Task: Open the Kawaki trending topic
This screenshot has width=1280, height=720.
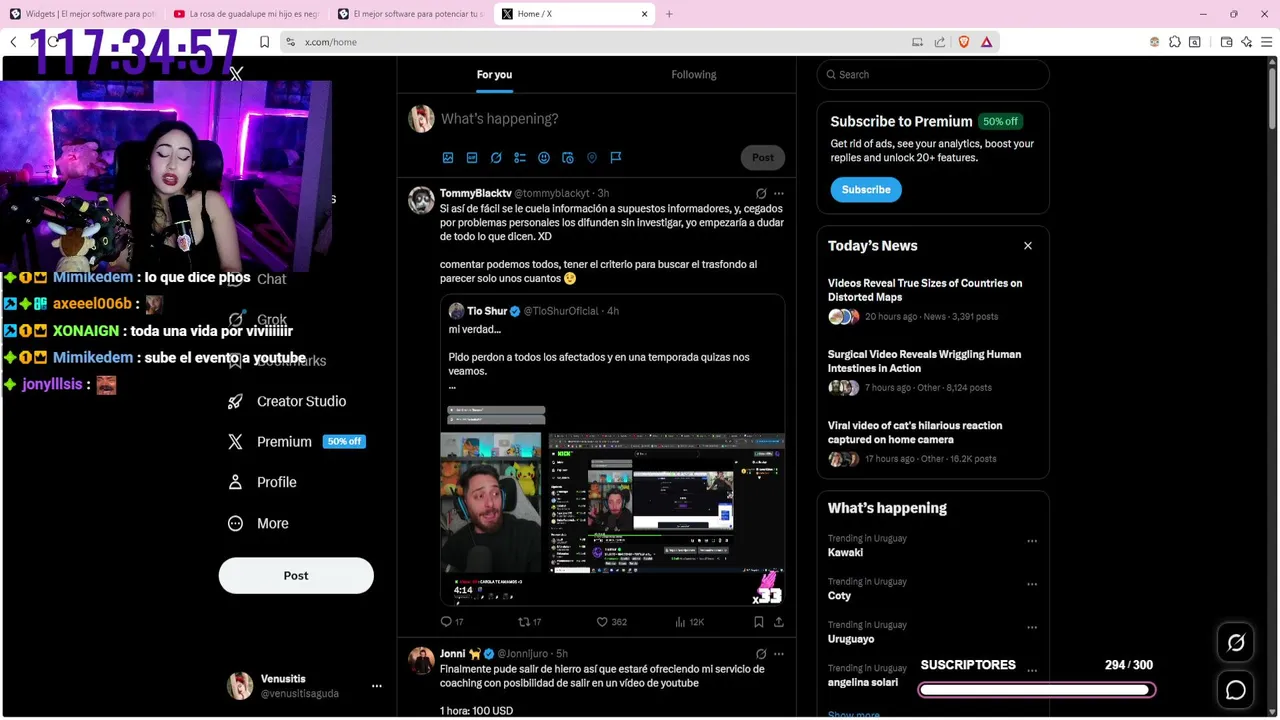Action: click(845, 553)
